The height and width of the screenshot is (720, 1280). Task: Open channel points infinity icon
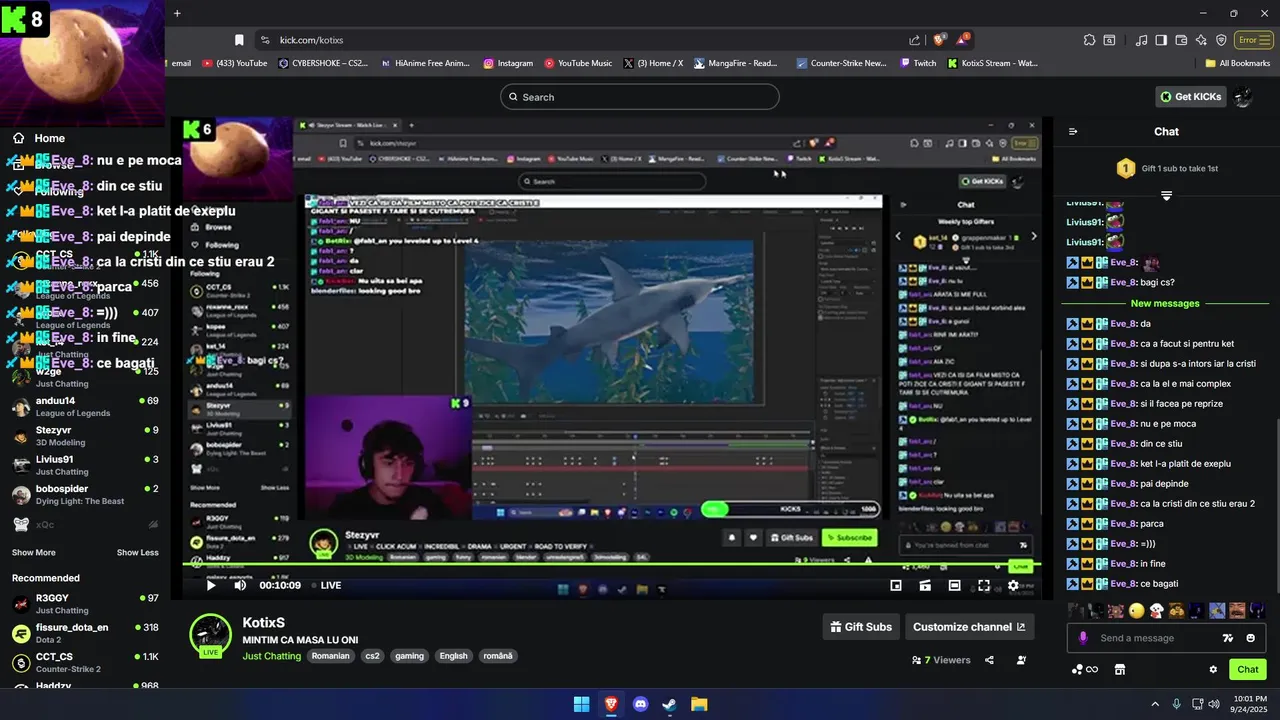[x=1086, y=669]
